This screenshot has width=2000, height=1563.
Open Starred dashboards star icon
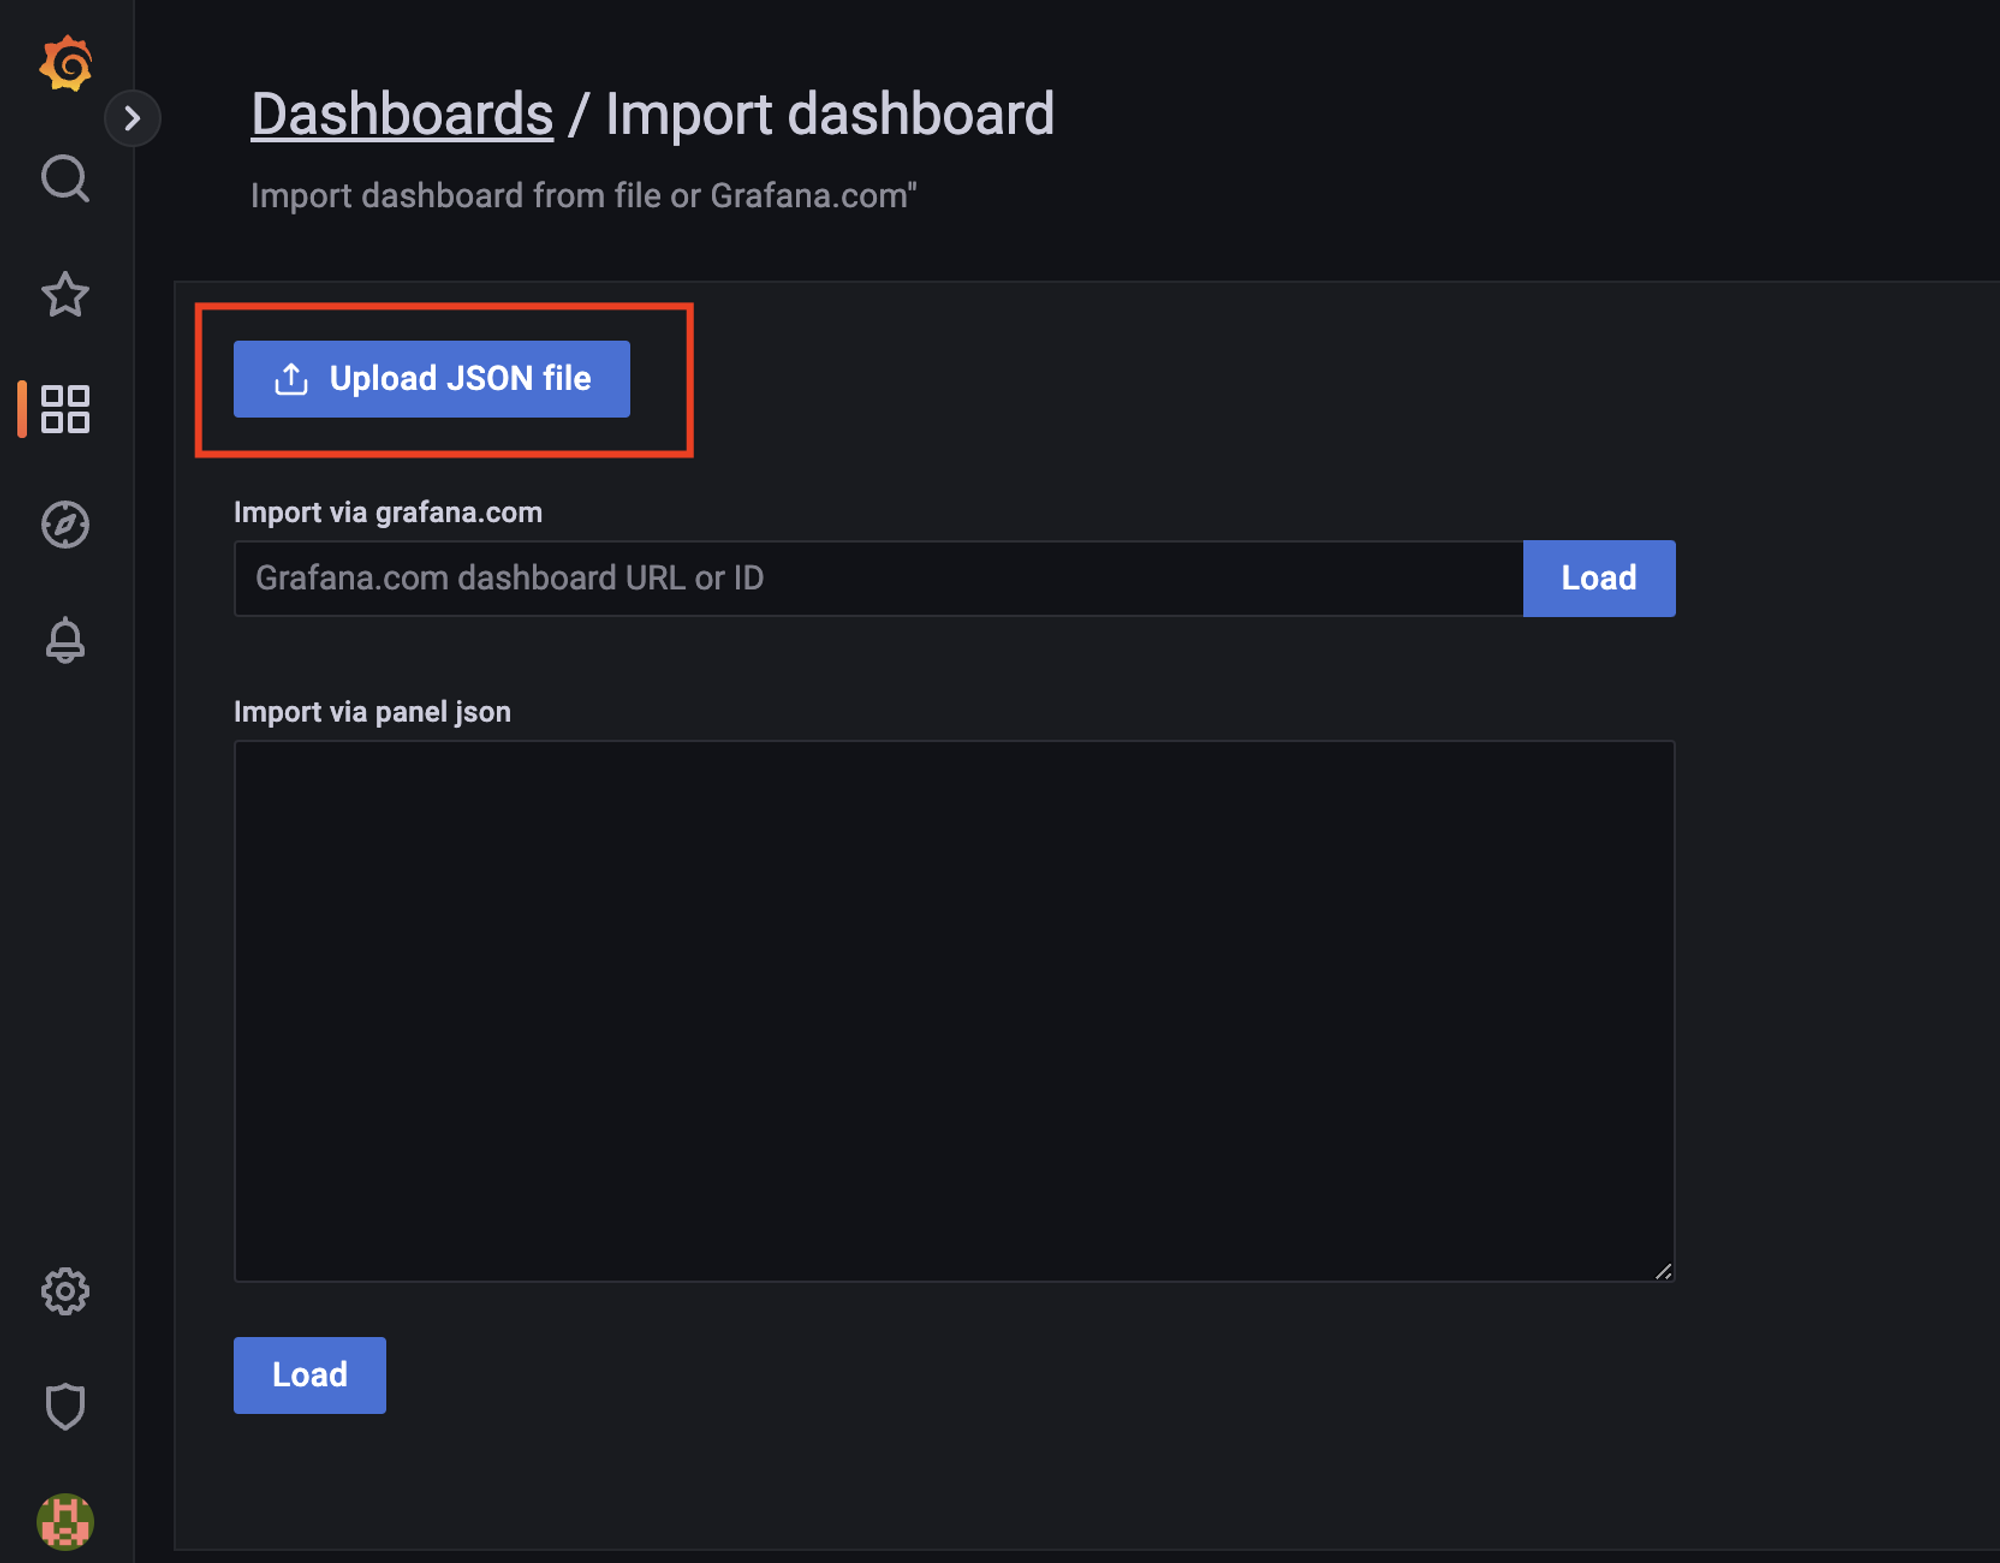[66, 294]
